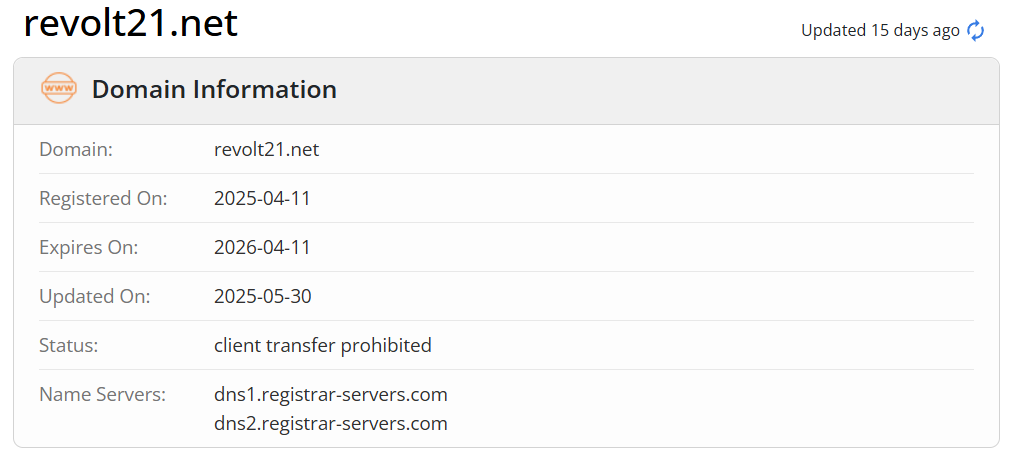Image resolution: width=1013 pixels, height=456 pixels.
Task: Click the revolt21.net page heading
Action: [x=131, y=23]
